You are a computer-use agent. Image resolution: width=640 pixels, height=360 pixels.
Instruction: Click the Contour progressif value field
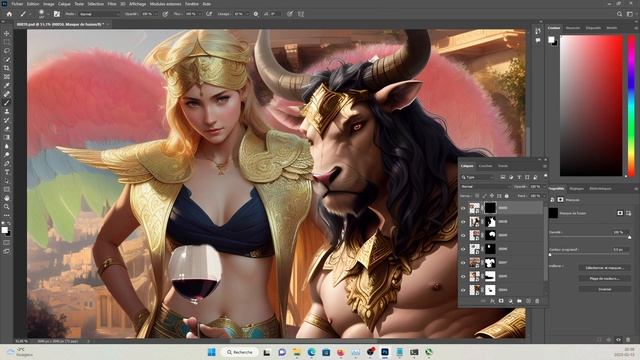click(x=619, y=249)
